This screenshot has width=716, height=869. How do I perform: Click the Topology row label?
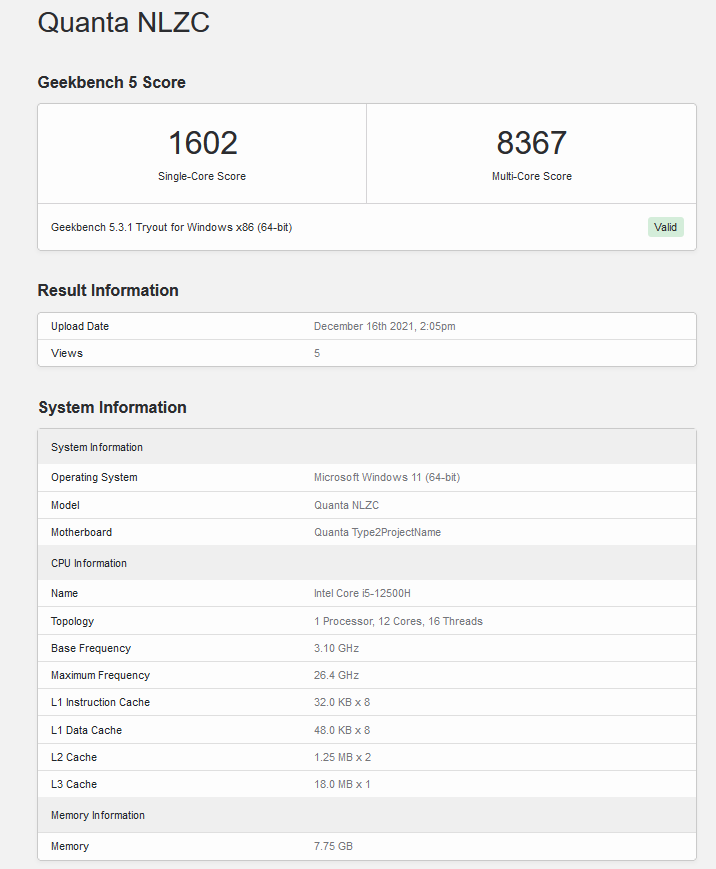click(x=73, y=621)
